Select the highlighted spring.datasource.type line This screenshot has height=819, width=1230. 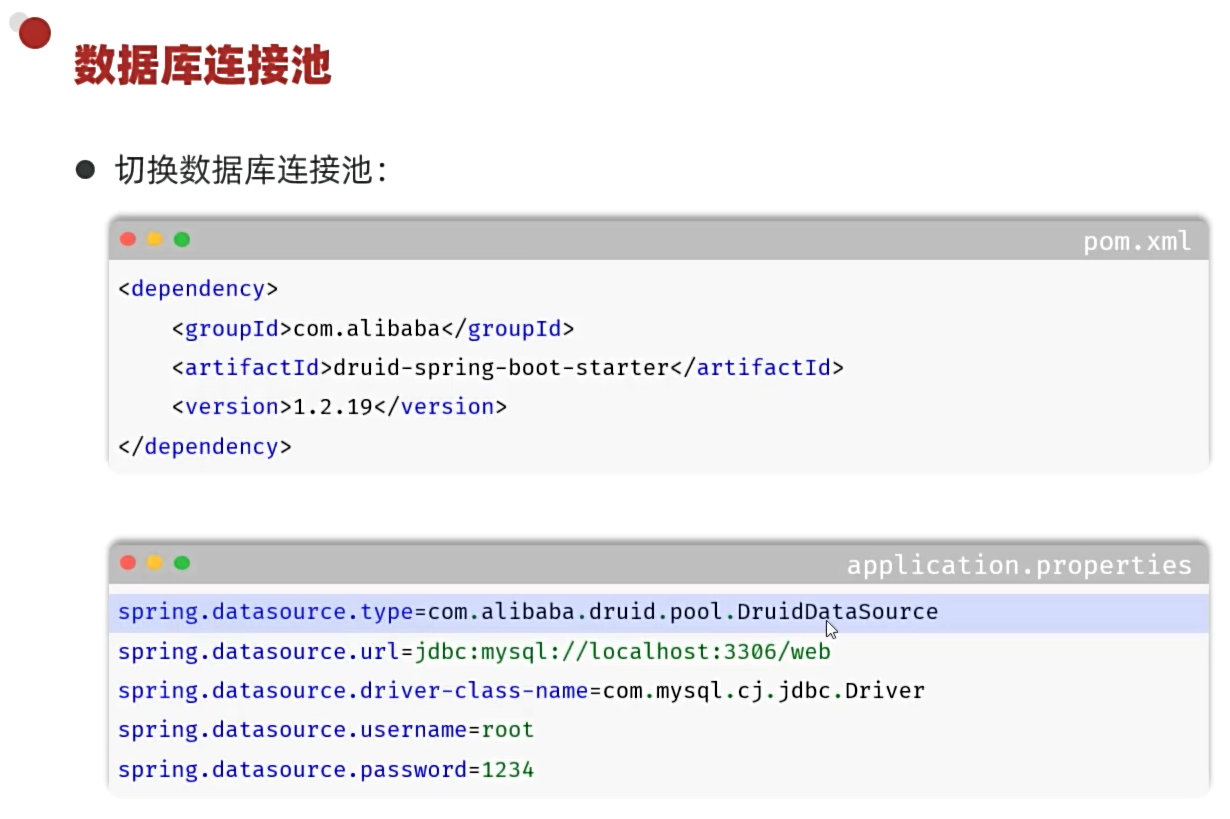click(x=658, y=612)
